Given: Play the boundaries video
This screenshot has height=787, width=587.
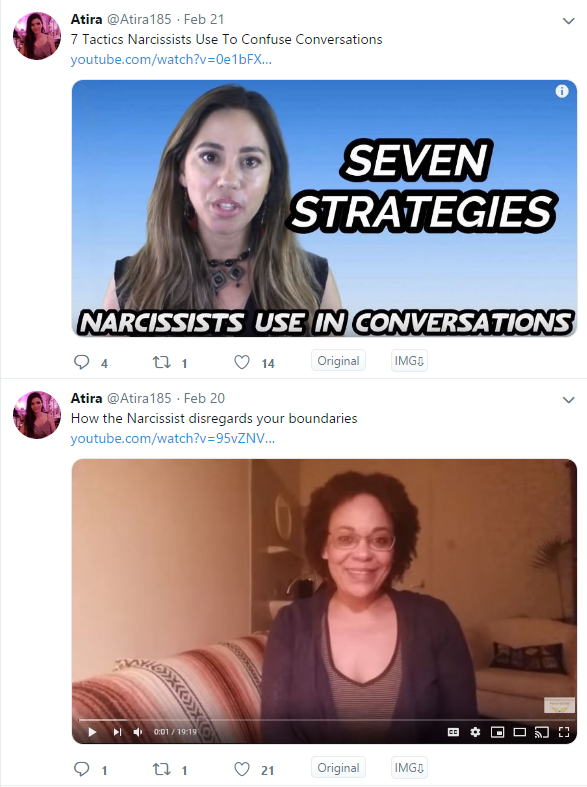Looking at the screenshot, I should pyautogui.click(x=92, y=732).
